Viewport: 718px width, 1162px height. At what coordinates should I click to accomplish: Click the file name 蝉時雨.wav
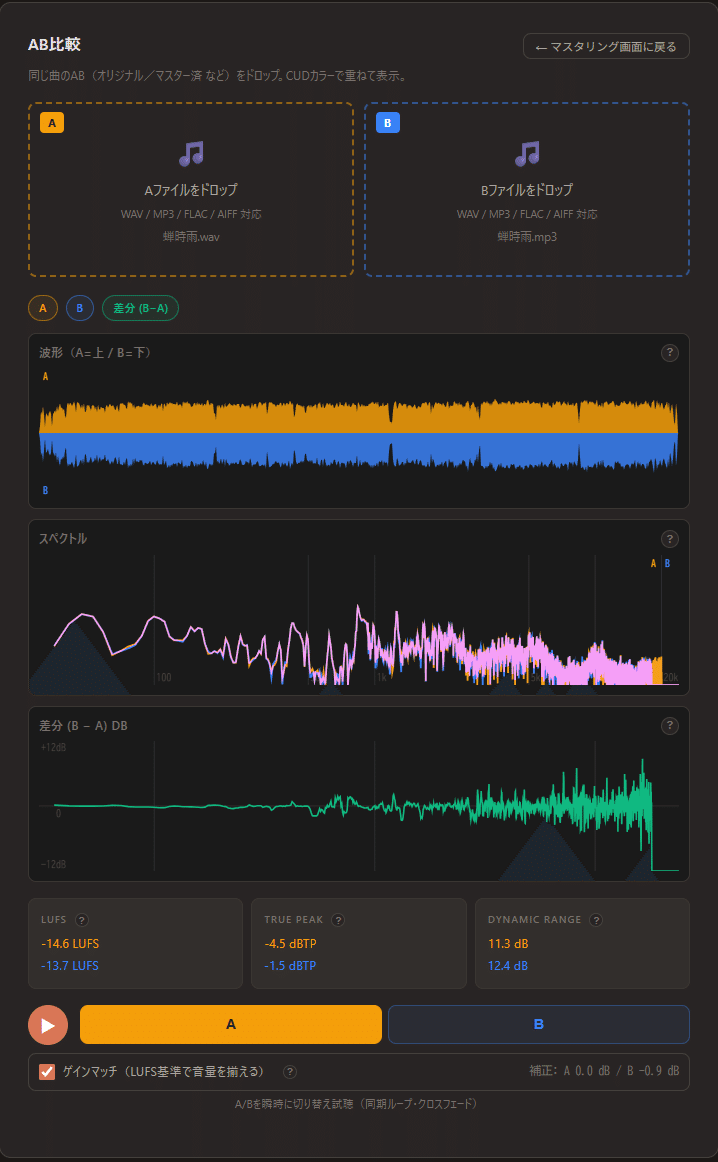(x=191, y=237)
